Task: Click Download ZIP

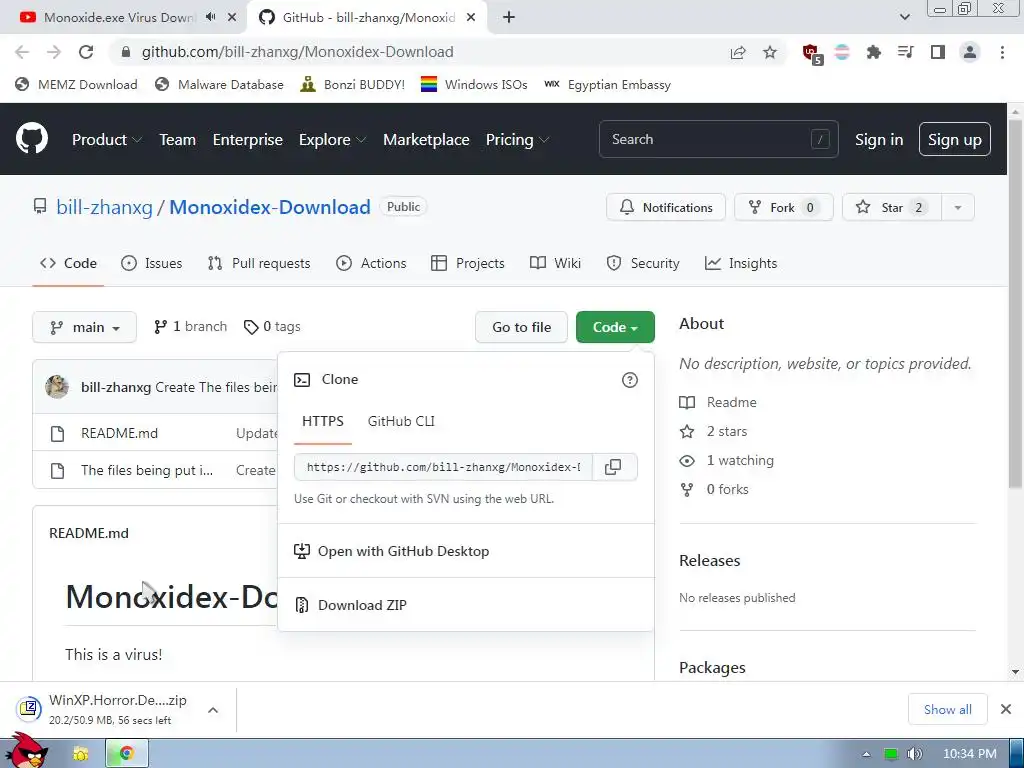Action: point(466,605)
